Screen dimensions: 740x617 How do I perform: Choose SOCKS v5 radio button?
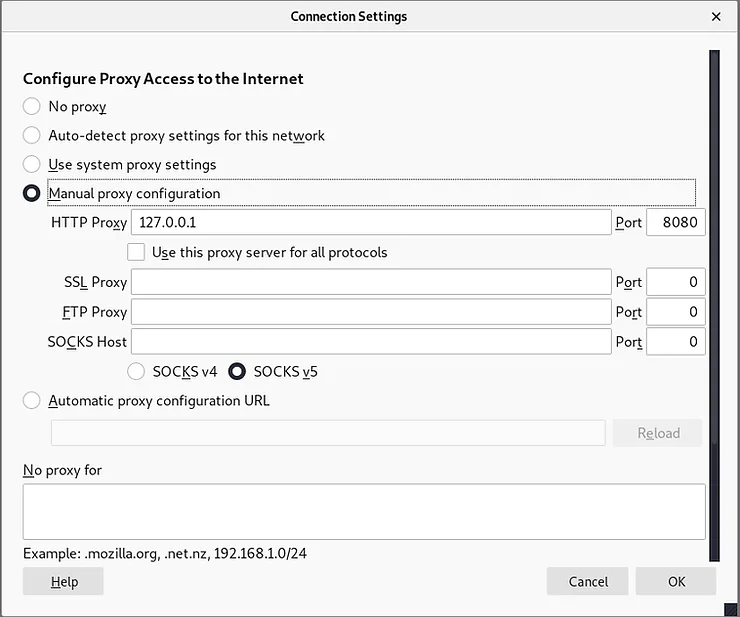tap(237, 372)
